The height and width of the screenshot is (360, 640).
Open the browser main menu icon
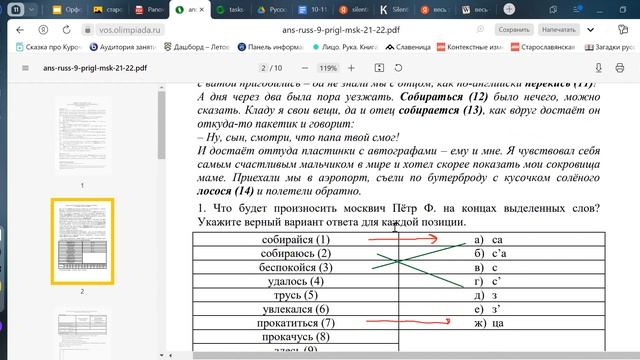(x=577, y=9)
